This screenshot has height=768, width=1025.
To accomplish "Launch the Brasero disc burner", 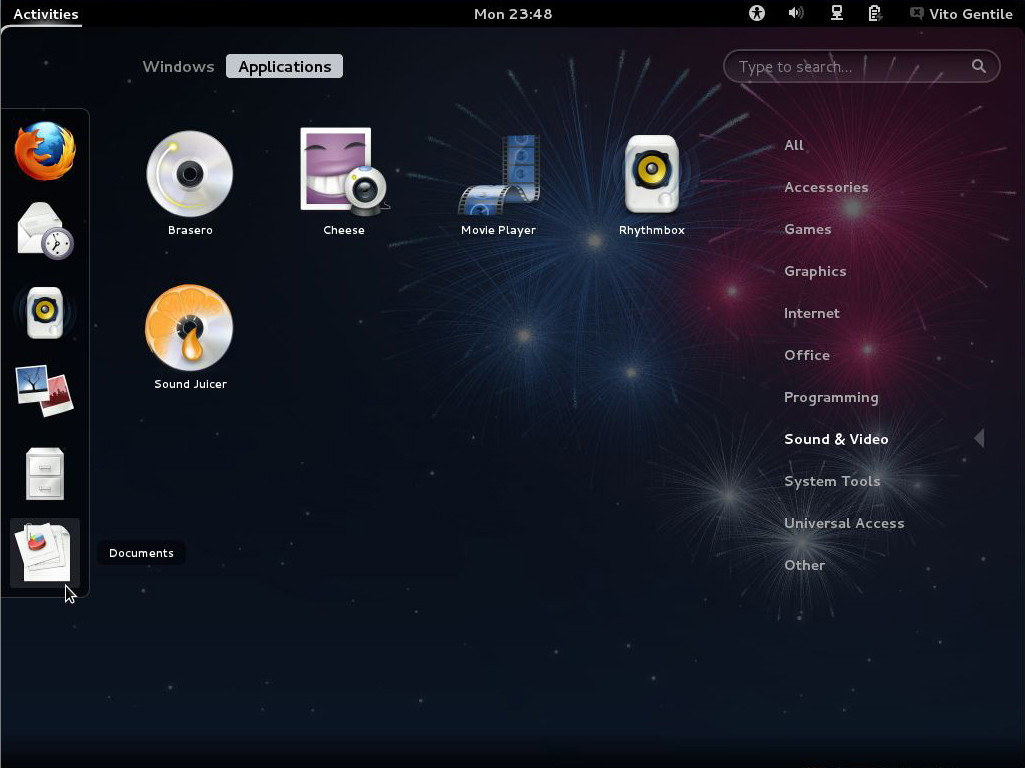I will point(190,175).
